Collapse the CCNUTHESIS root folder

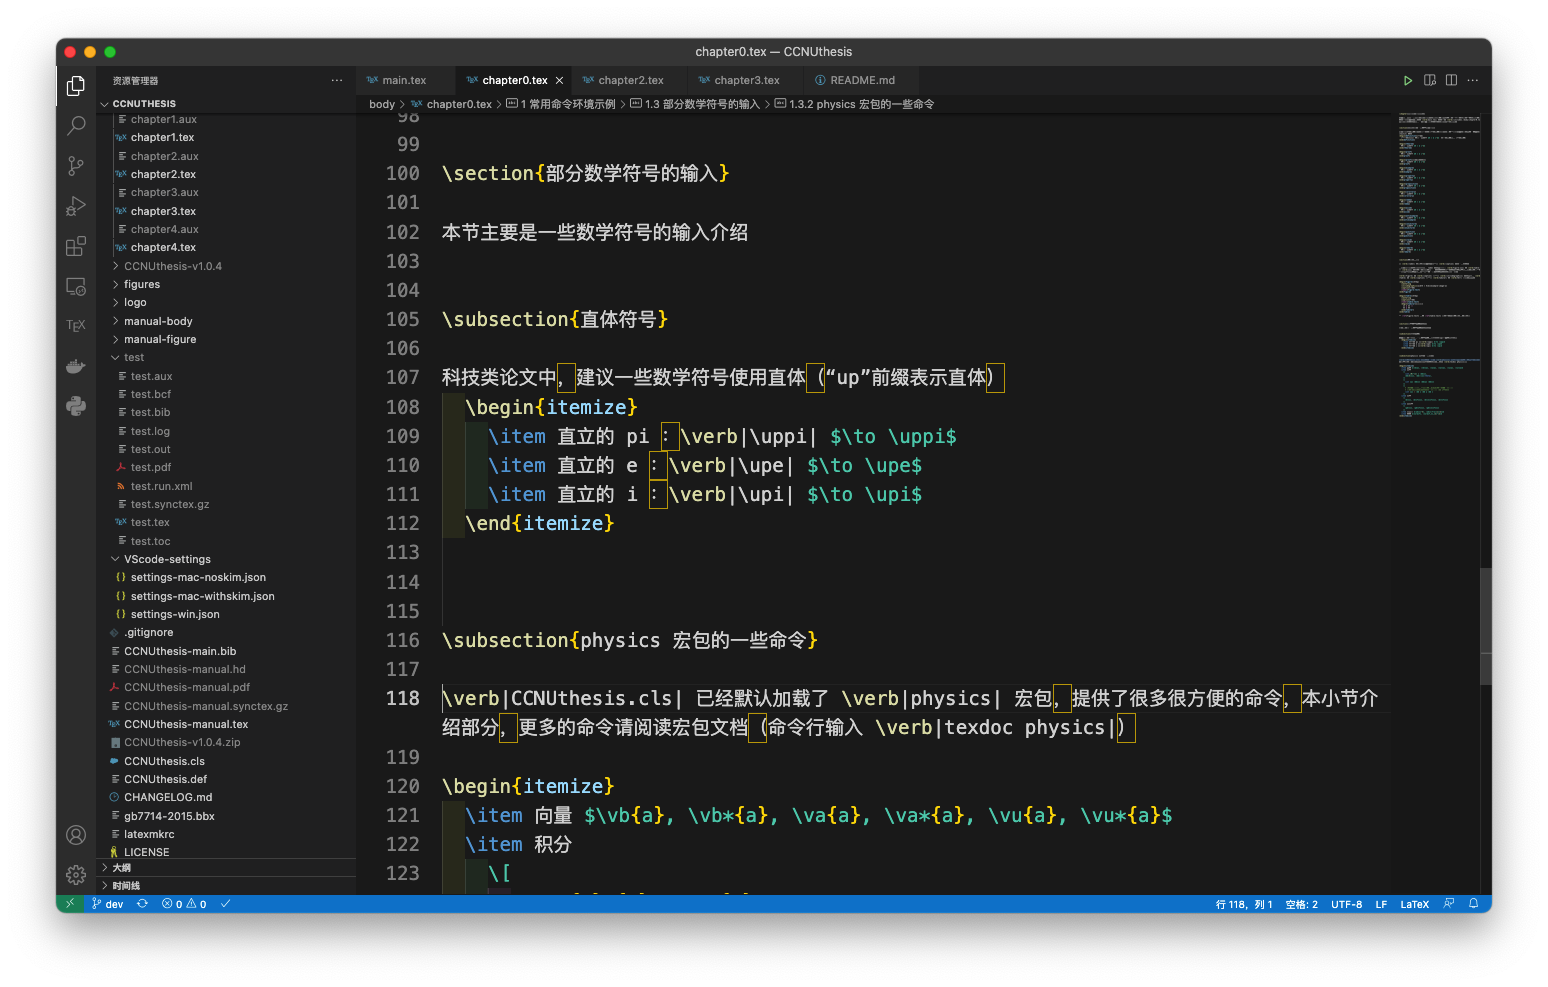[x=144, y=104]
